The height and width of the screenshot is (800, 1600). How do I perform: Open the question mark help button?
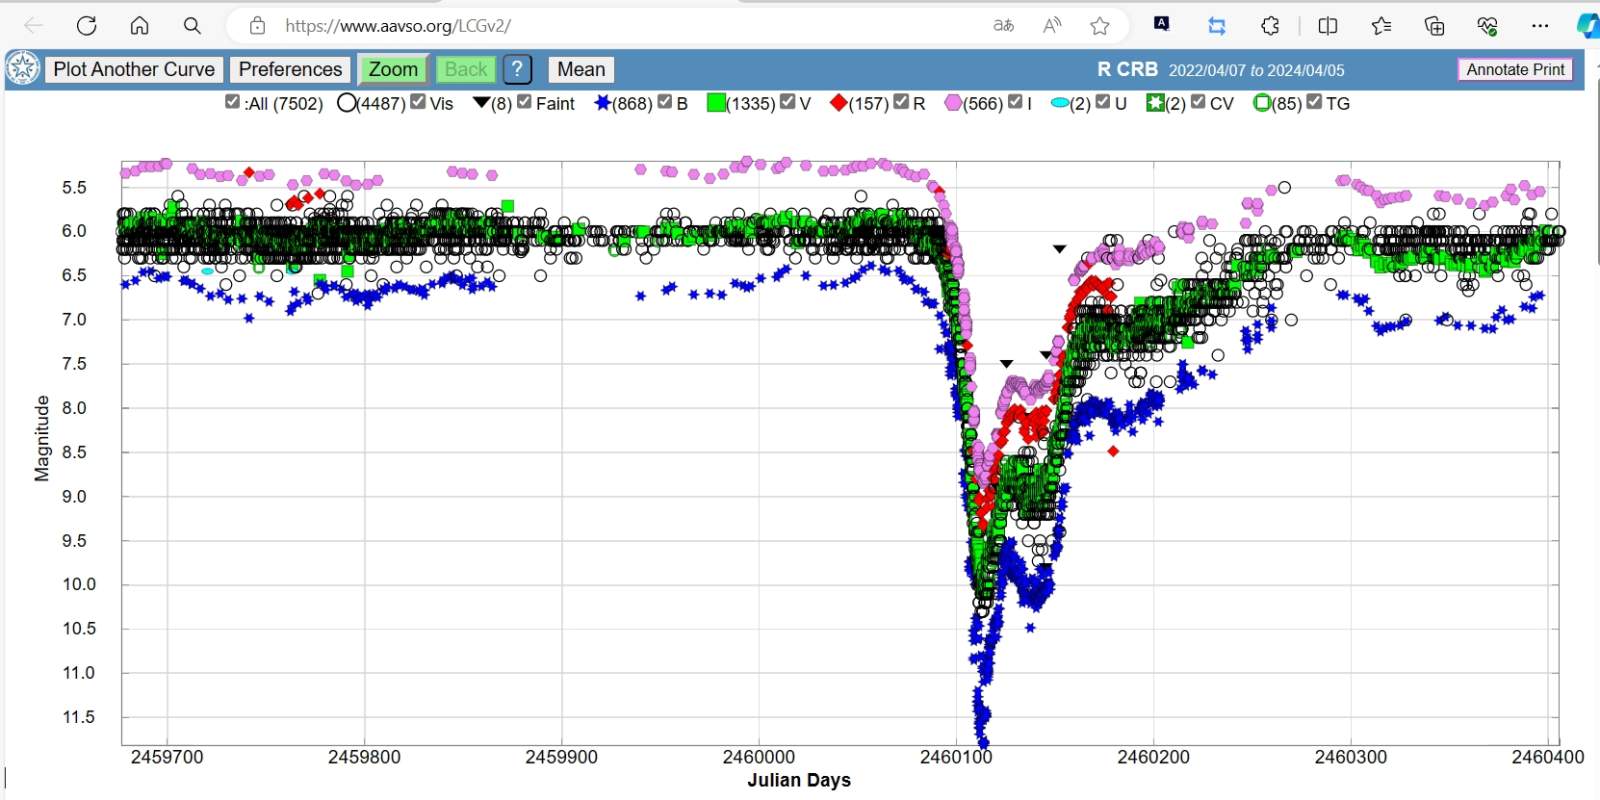[x=517, y=69]
